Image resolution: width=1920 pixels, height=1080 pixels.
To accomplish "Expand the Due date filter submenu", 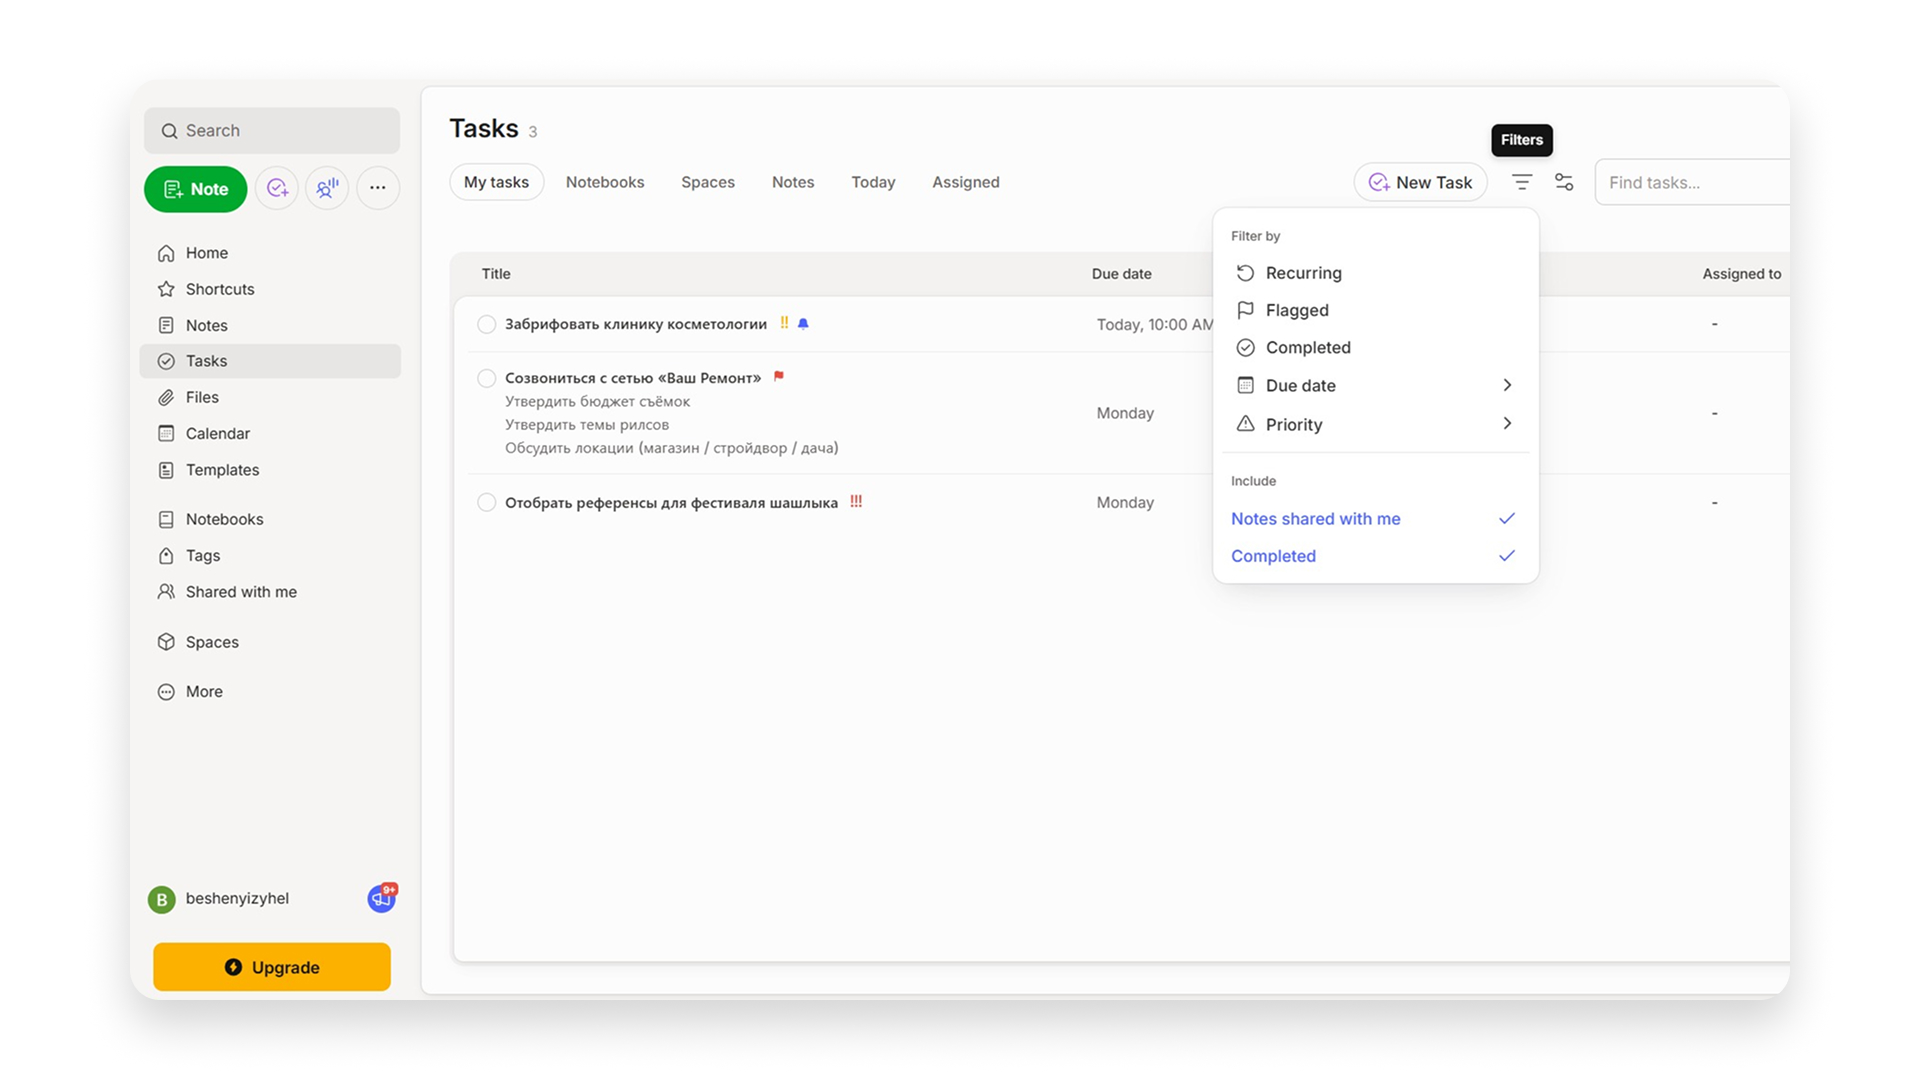I will pyautogui.click(x=1375, y=385).
